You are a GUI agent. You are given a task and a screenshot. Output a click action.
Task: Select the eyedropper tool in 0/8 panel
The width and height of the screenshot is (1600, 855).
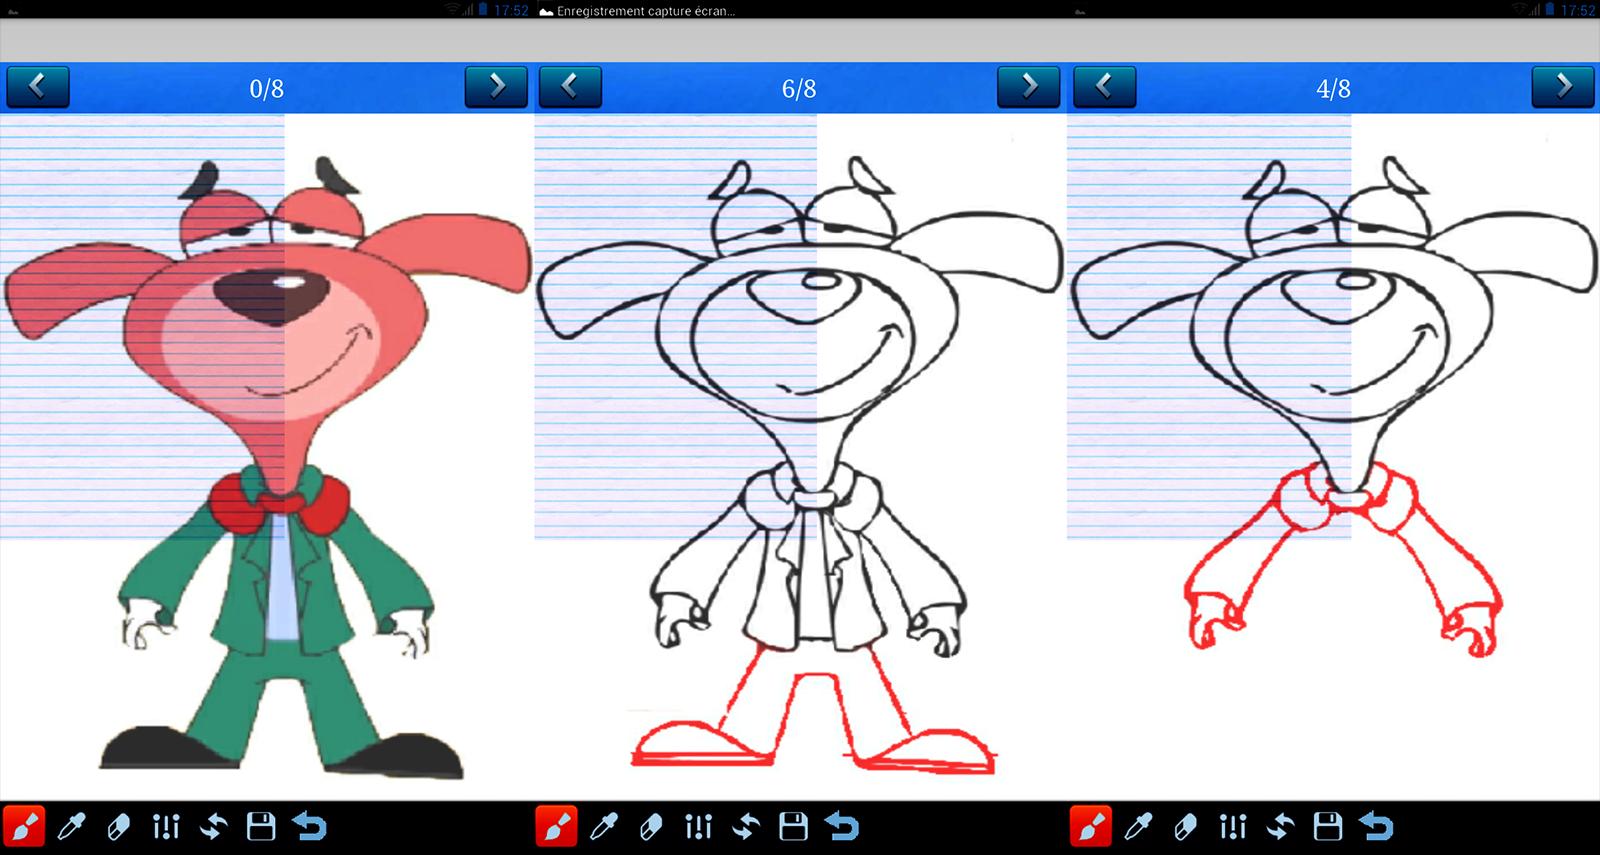coord(71,827)
